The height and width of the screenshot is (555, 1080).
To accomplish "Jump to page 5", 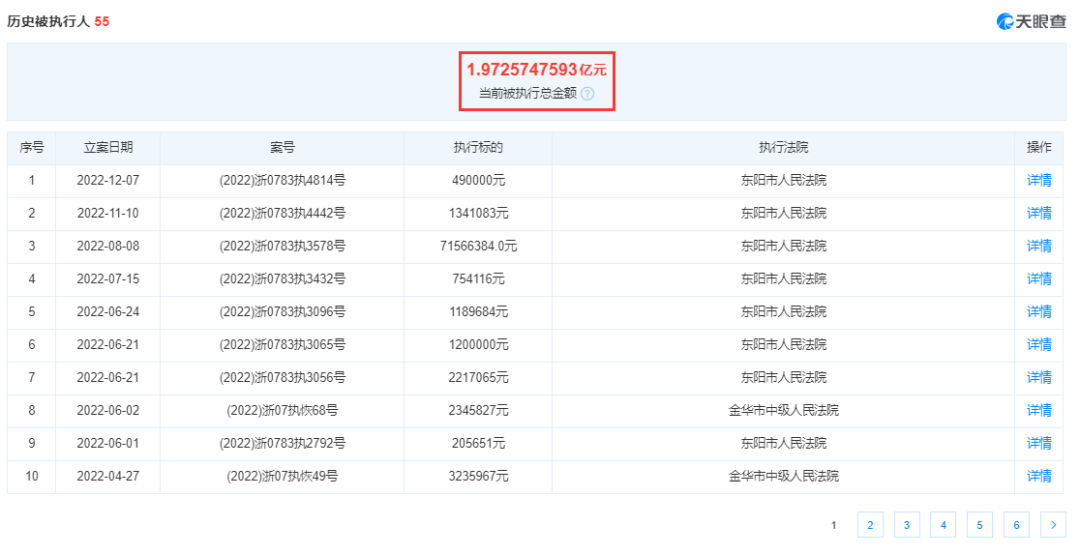I will click(x=979, y=524).
